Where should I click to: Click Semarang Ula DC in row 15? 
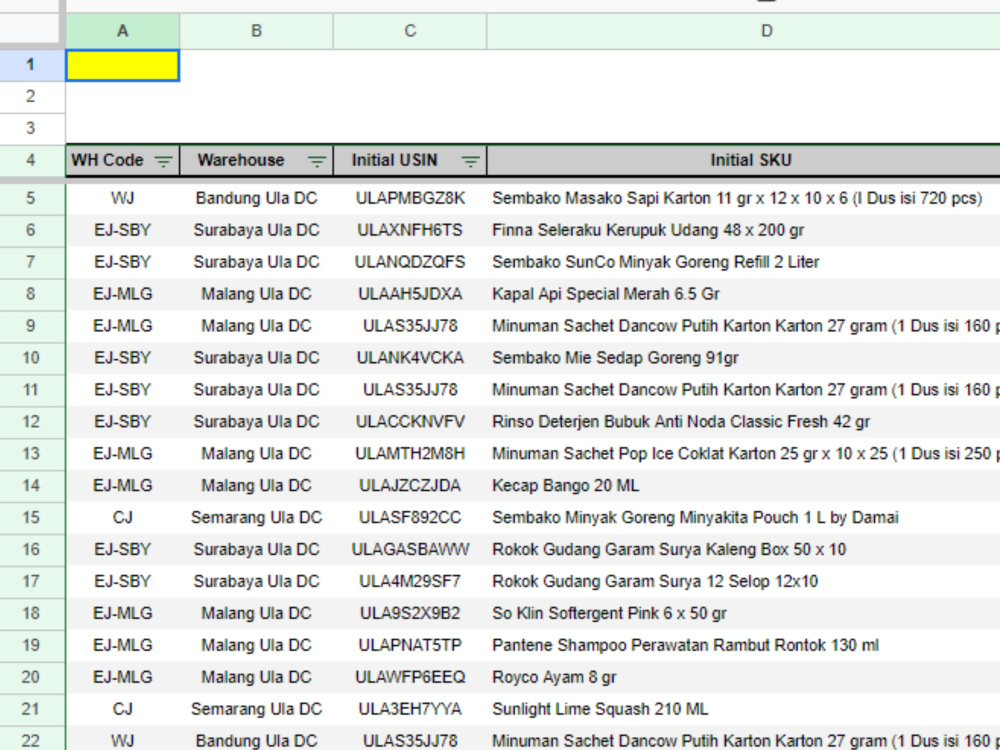(256, 517)
